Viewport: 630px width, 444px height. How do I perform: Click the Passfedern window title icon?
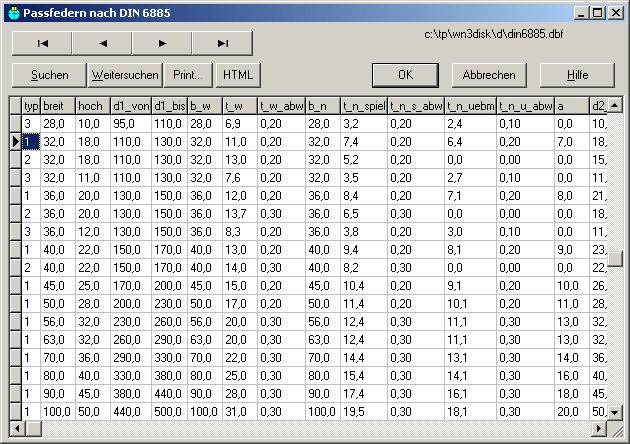pyautogui.click(x=12, y=12)
